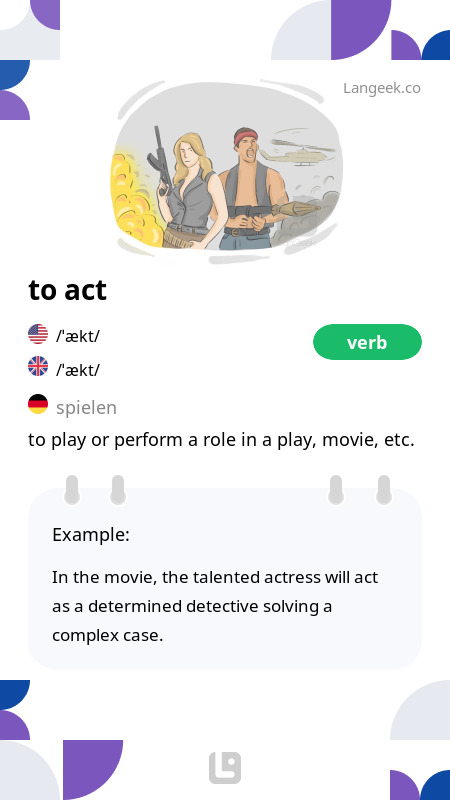
Task: Click the leftmost notepad ring binding
Action: click(x=72, y=490)
